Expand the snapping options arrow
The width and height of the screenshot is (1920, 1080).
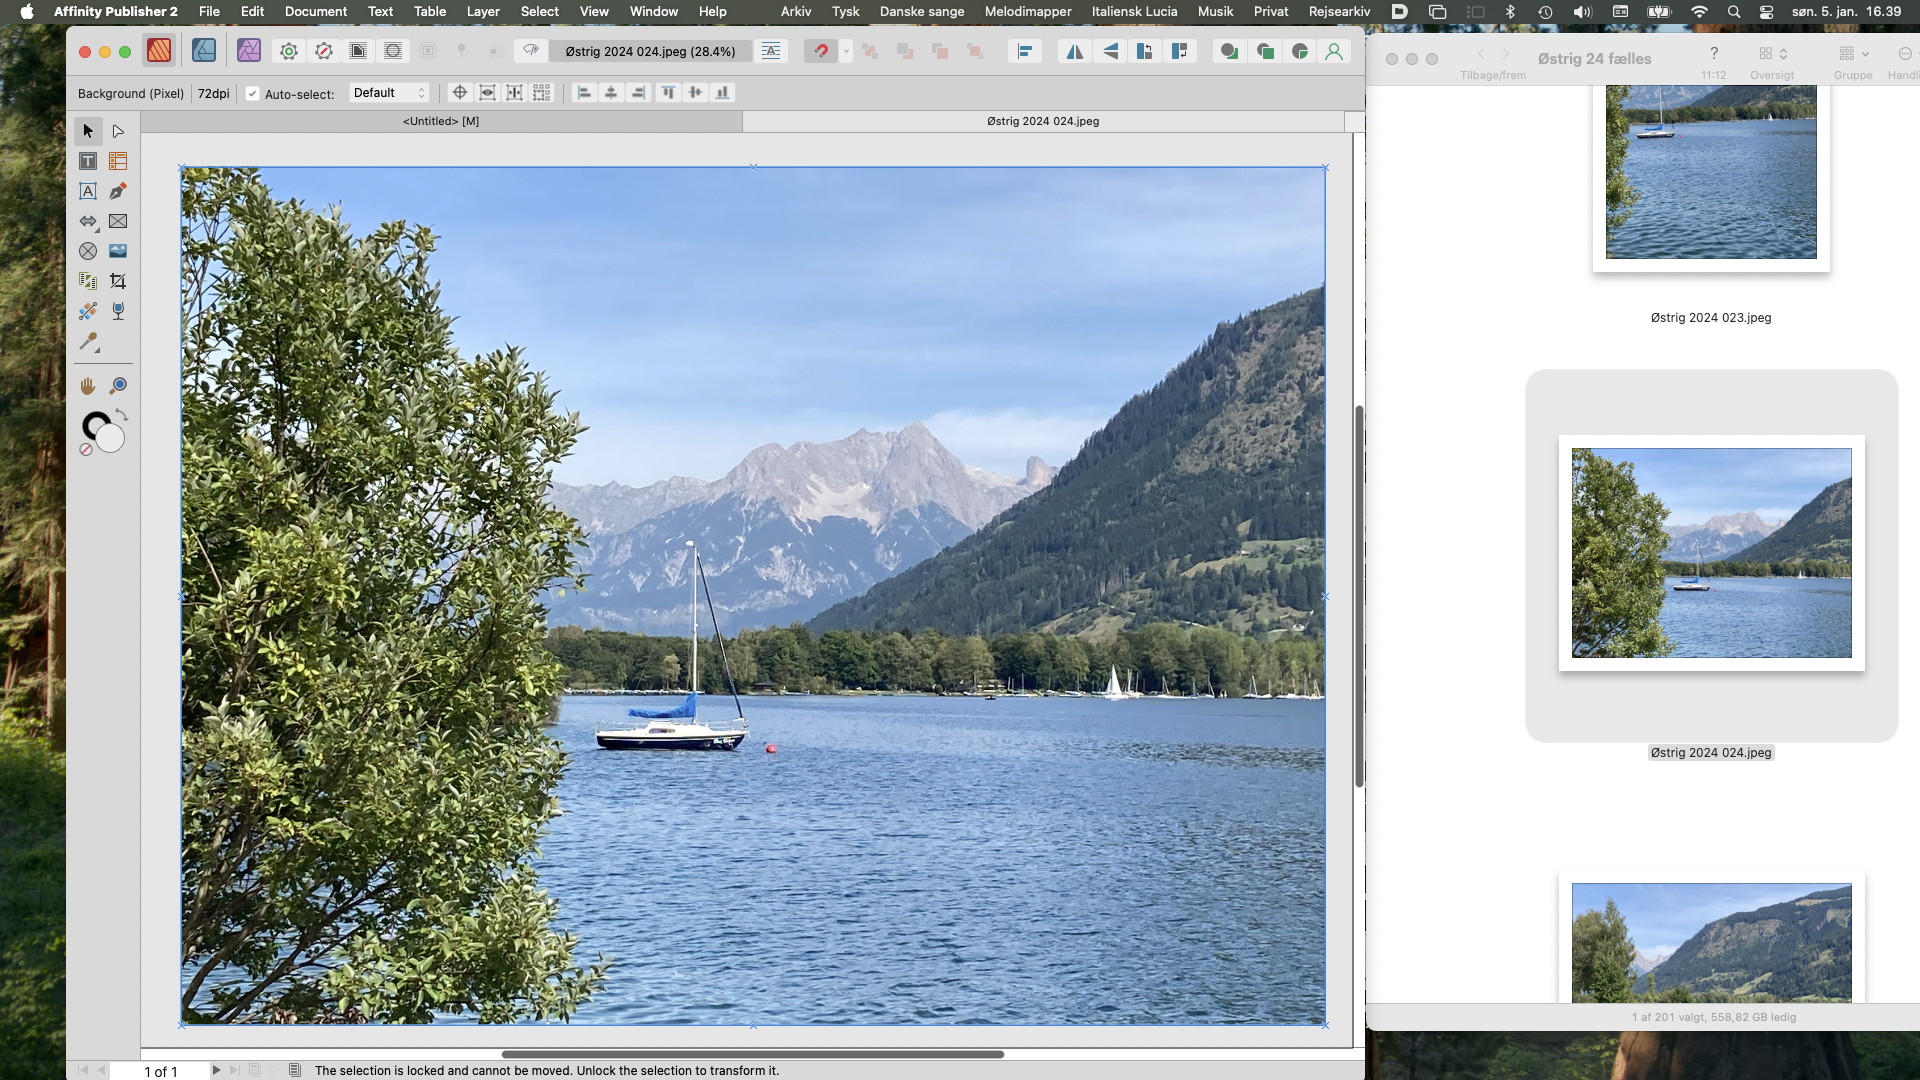click(x=846, y=51)
